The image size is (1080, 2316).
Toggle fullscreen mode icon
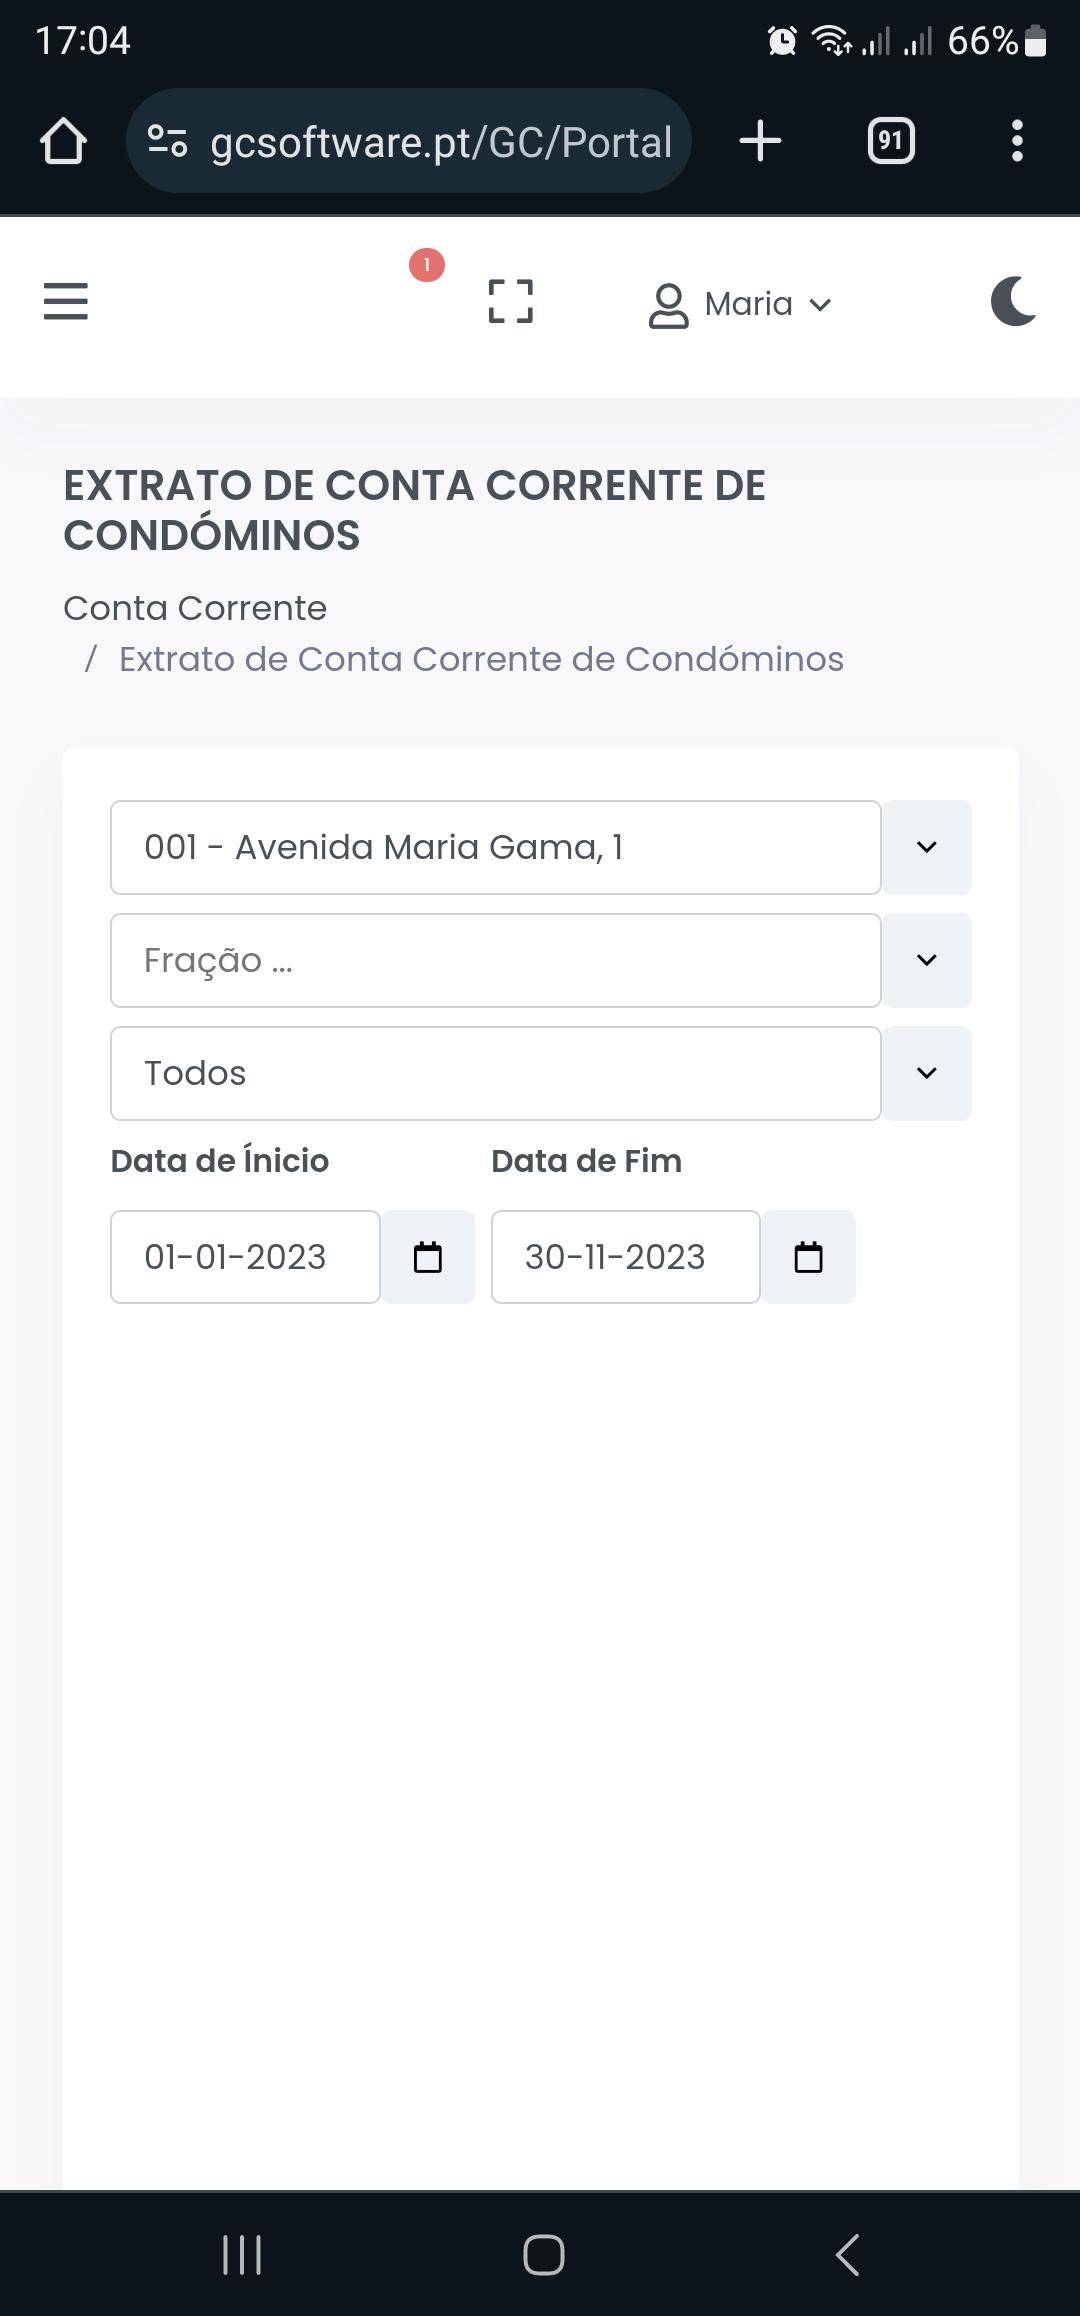click(510, 301)
